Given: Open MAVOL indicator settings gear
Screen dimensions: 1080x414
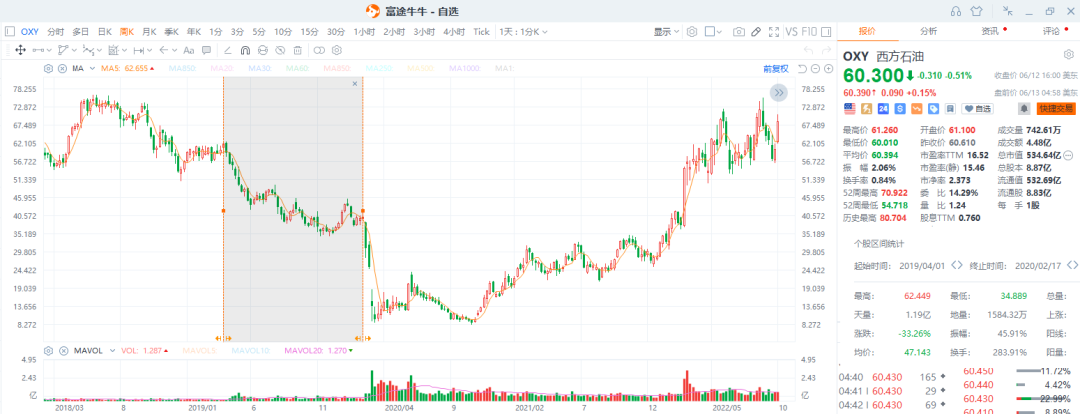Looking at the screenshot, I should click(x=48, y=350).
